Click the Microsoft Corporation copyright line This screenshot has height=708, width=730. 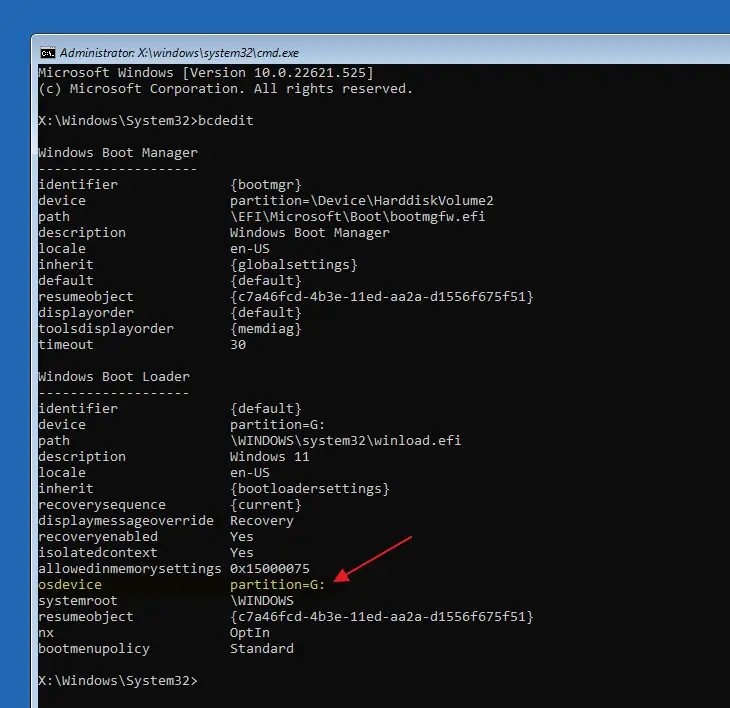[x=225, y=88]
